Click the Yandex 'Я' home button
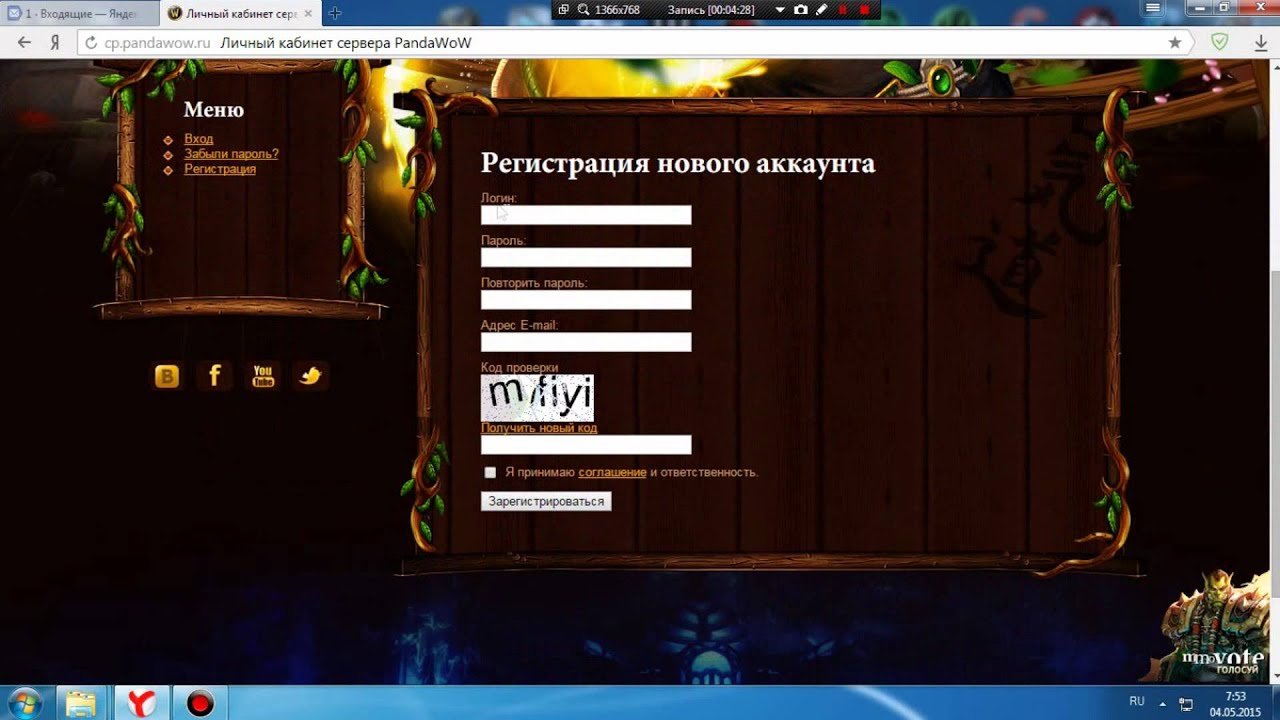This screenshot has width=1280, height=720. click(x=56, y=43)
